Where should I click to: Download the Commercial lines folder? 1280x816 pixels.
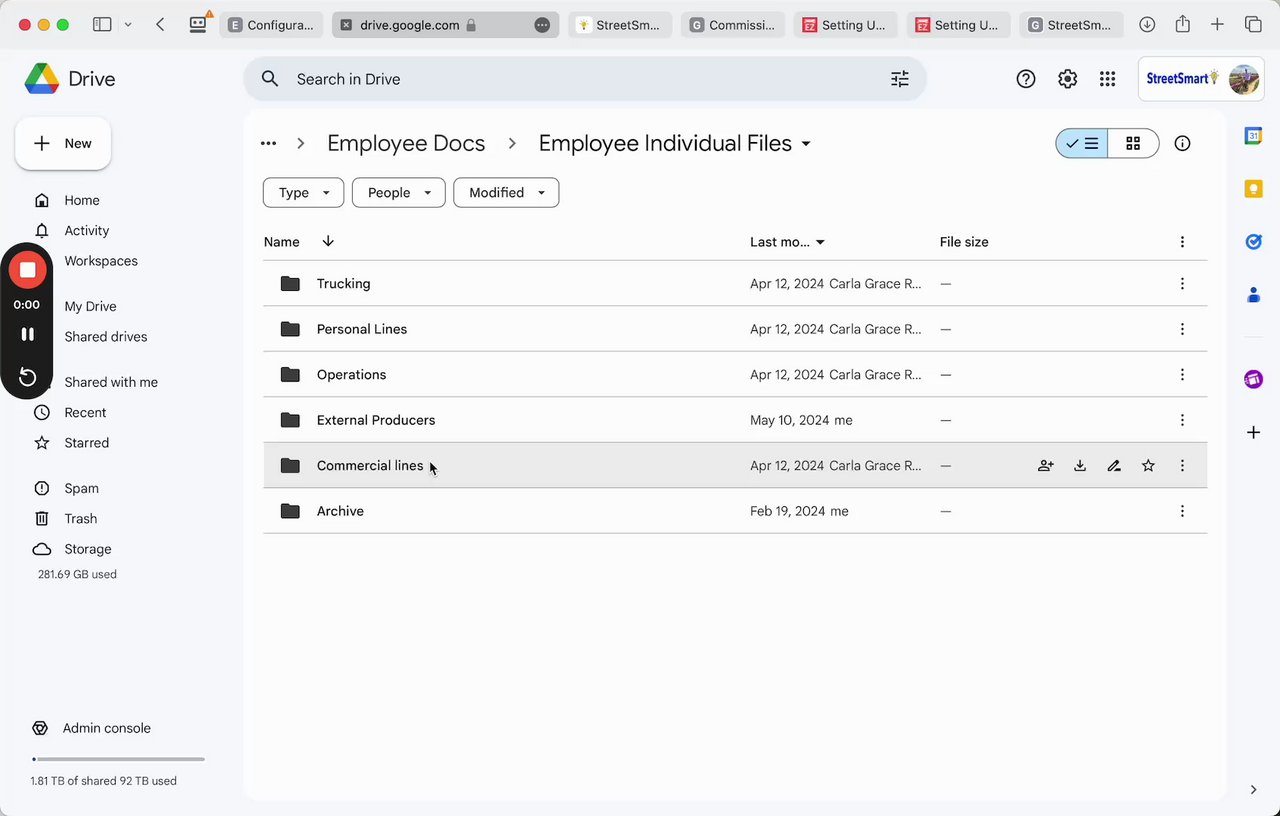(x=1080, y=466)
